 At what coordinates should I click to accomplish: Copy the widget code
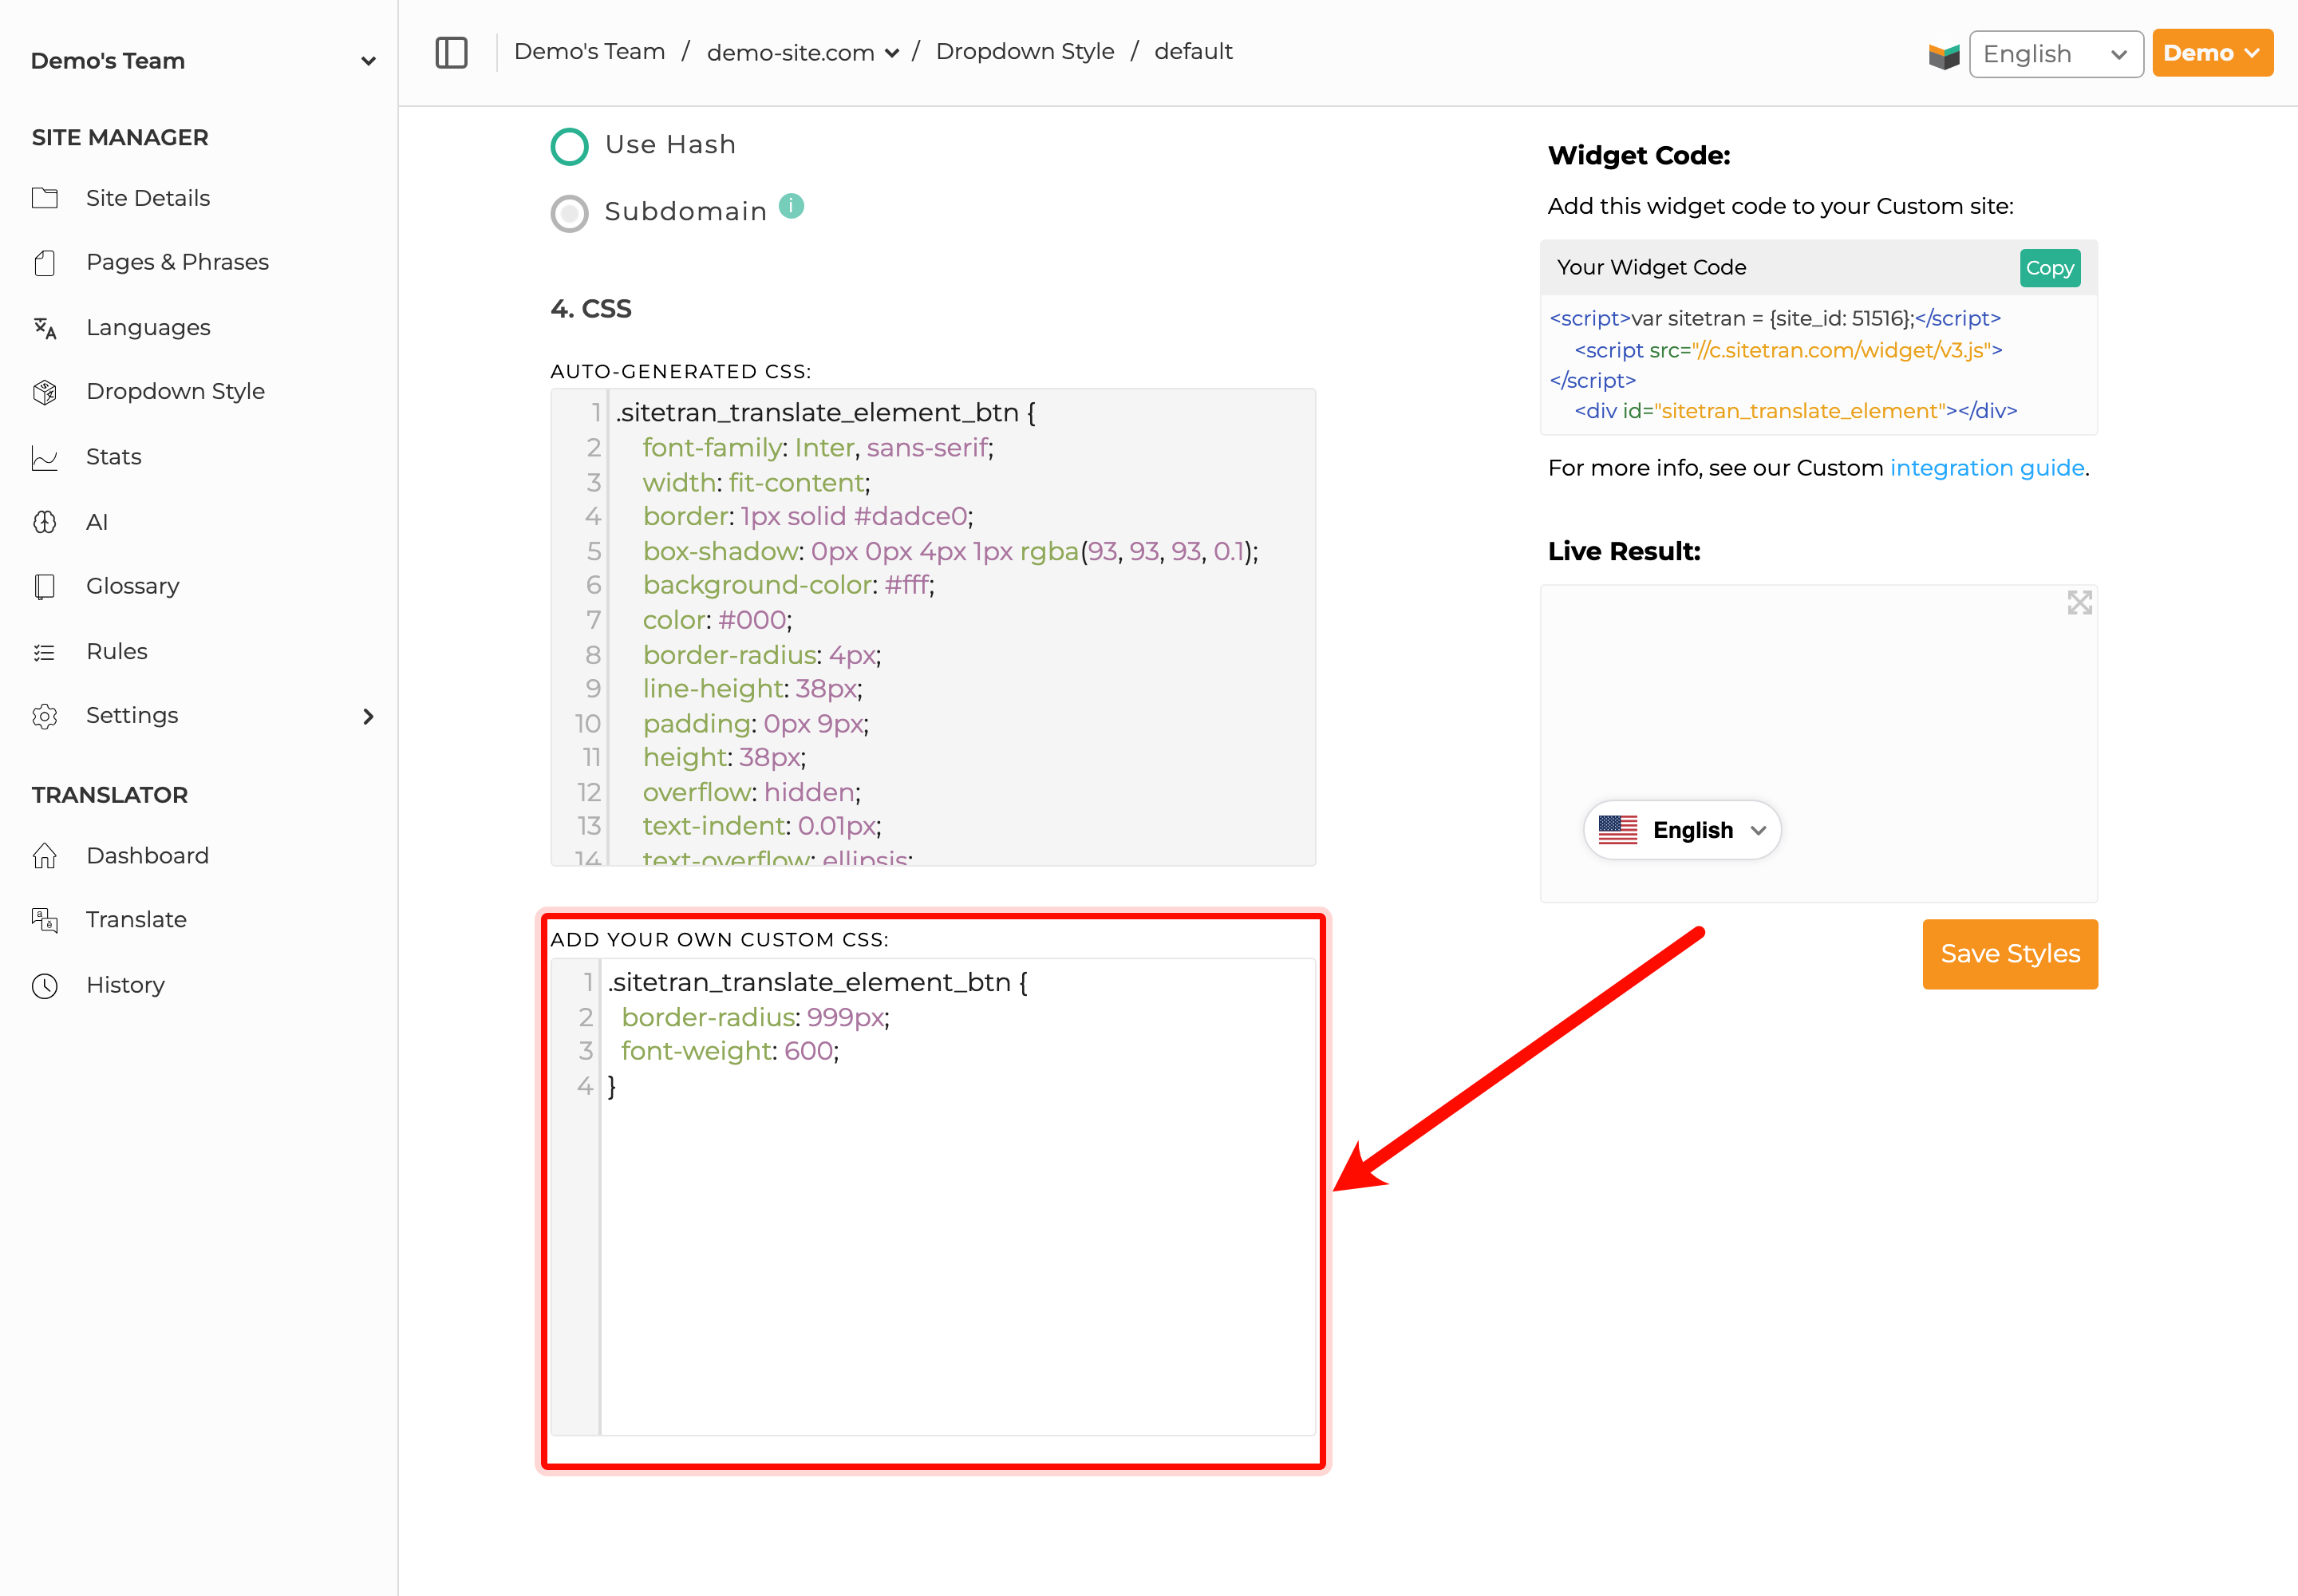(2050, 268)
